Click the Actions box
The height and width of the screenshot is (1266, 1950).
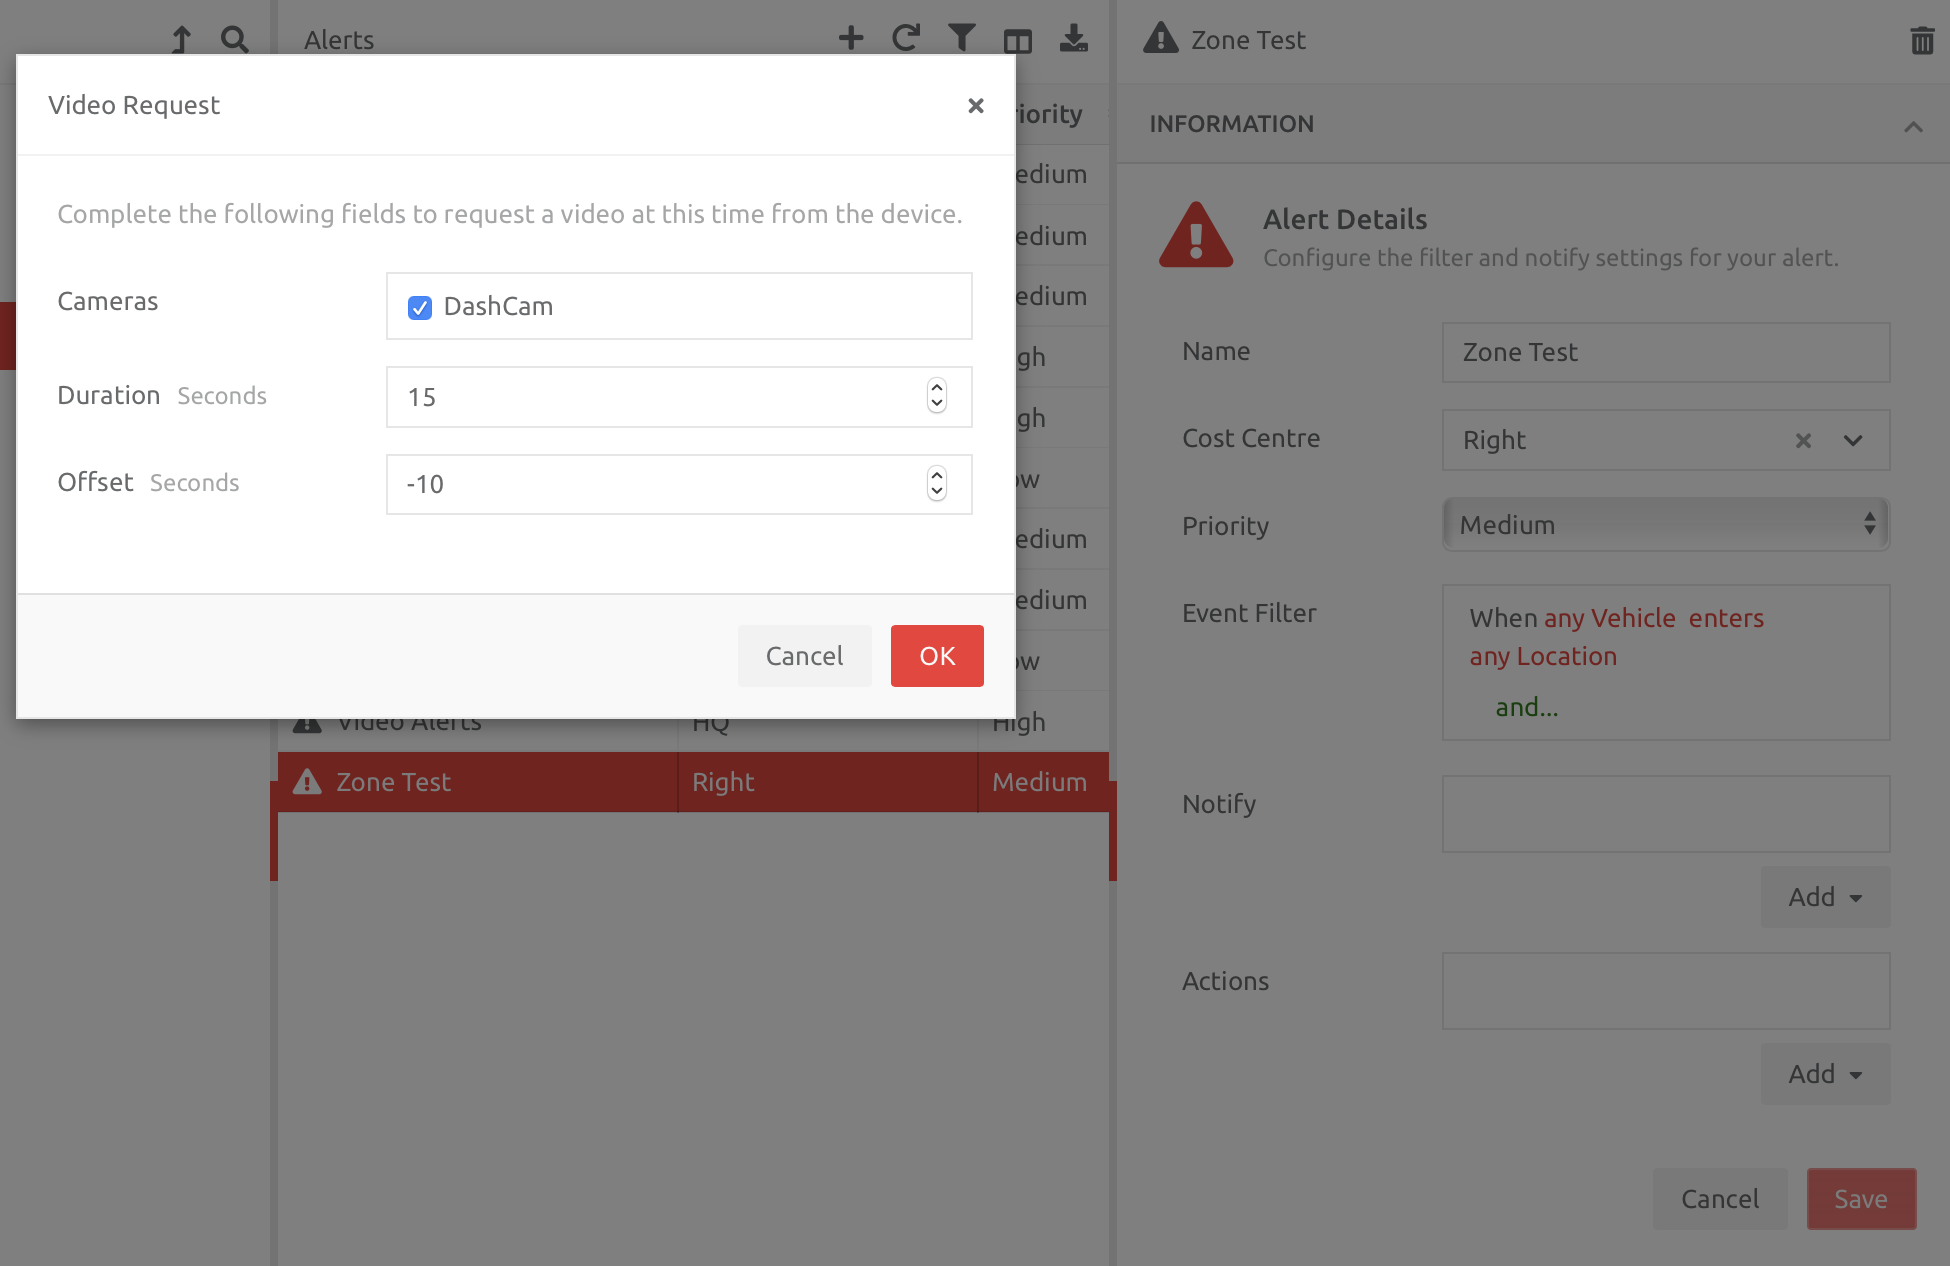pyautogui.click(x=1666, y=991)
